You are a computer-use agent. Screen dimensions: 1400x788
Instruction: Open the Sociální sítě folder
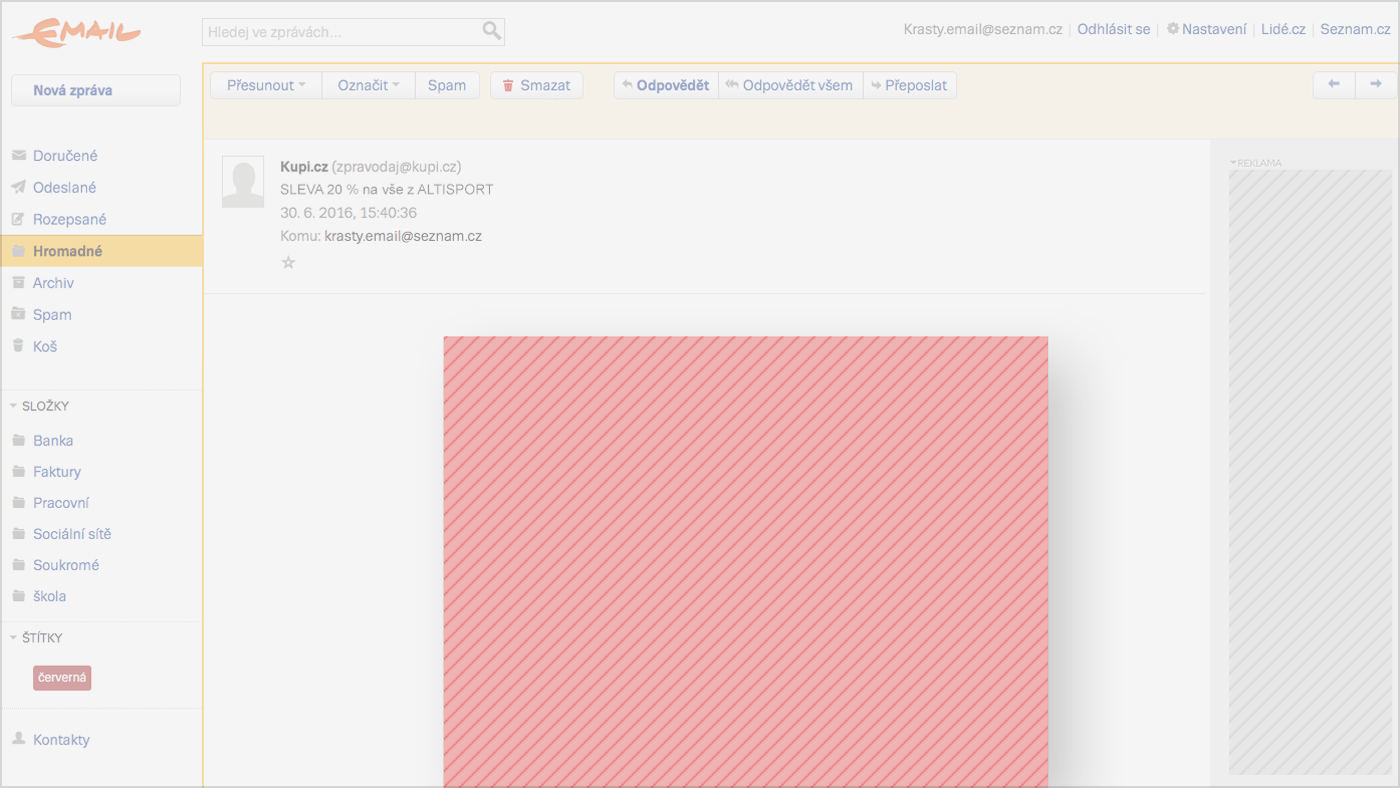point(72,534)
